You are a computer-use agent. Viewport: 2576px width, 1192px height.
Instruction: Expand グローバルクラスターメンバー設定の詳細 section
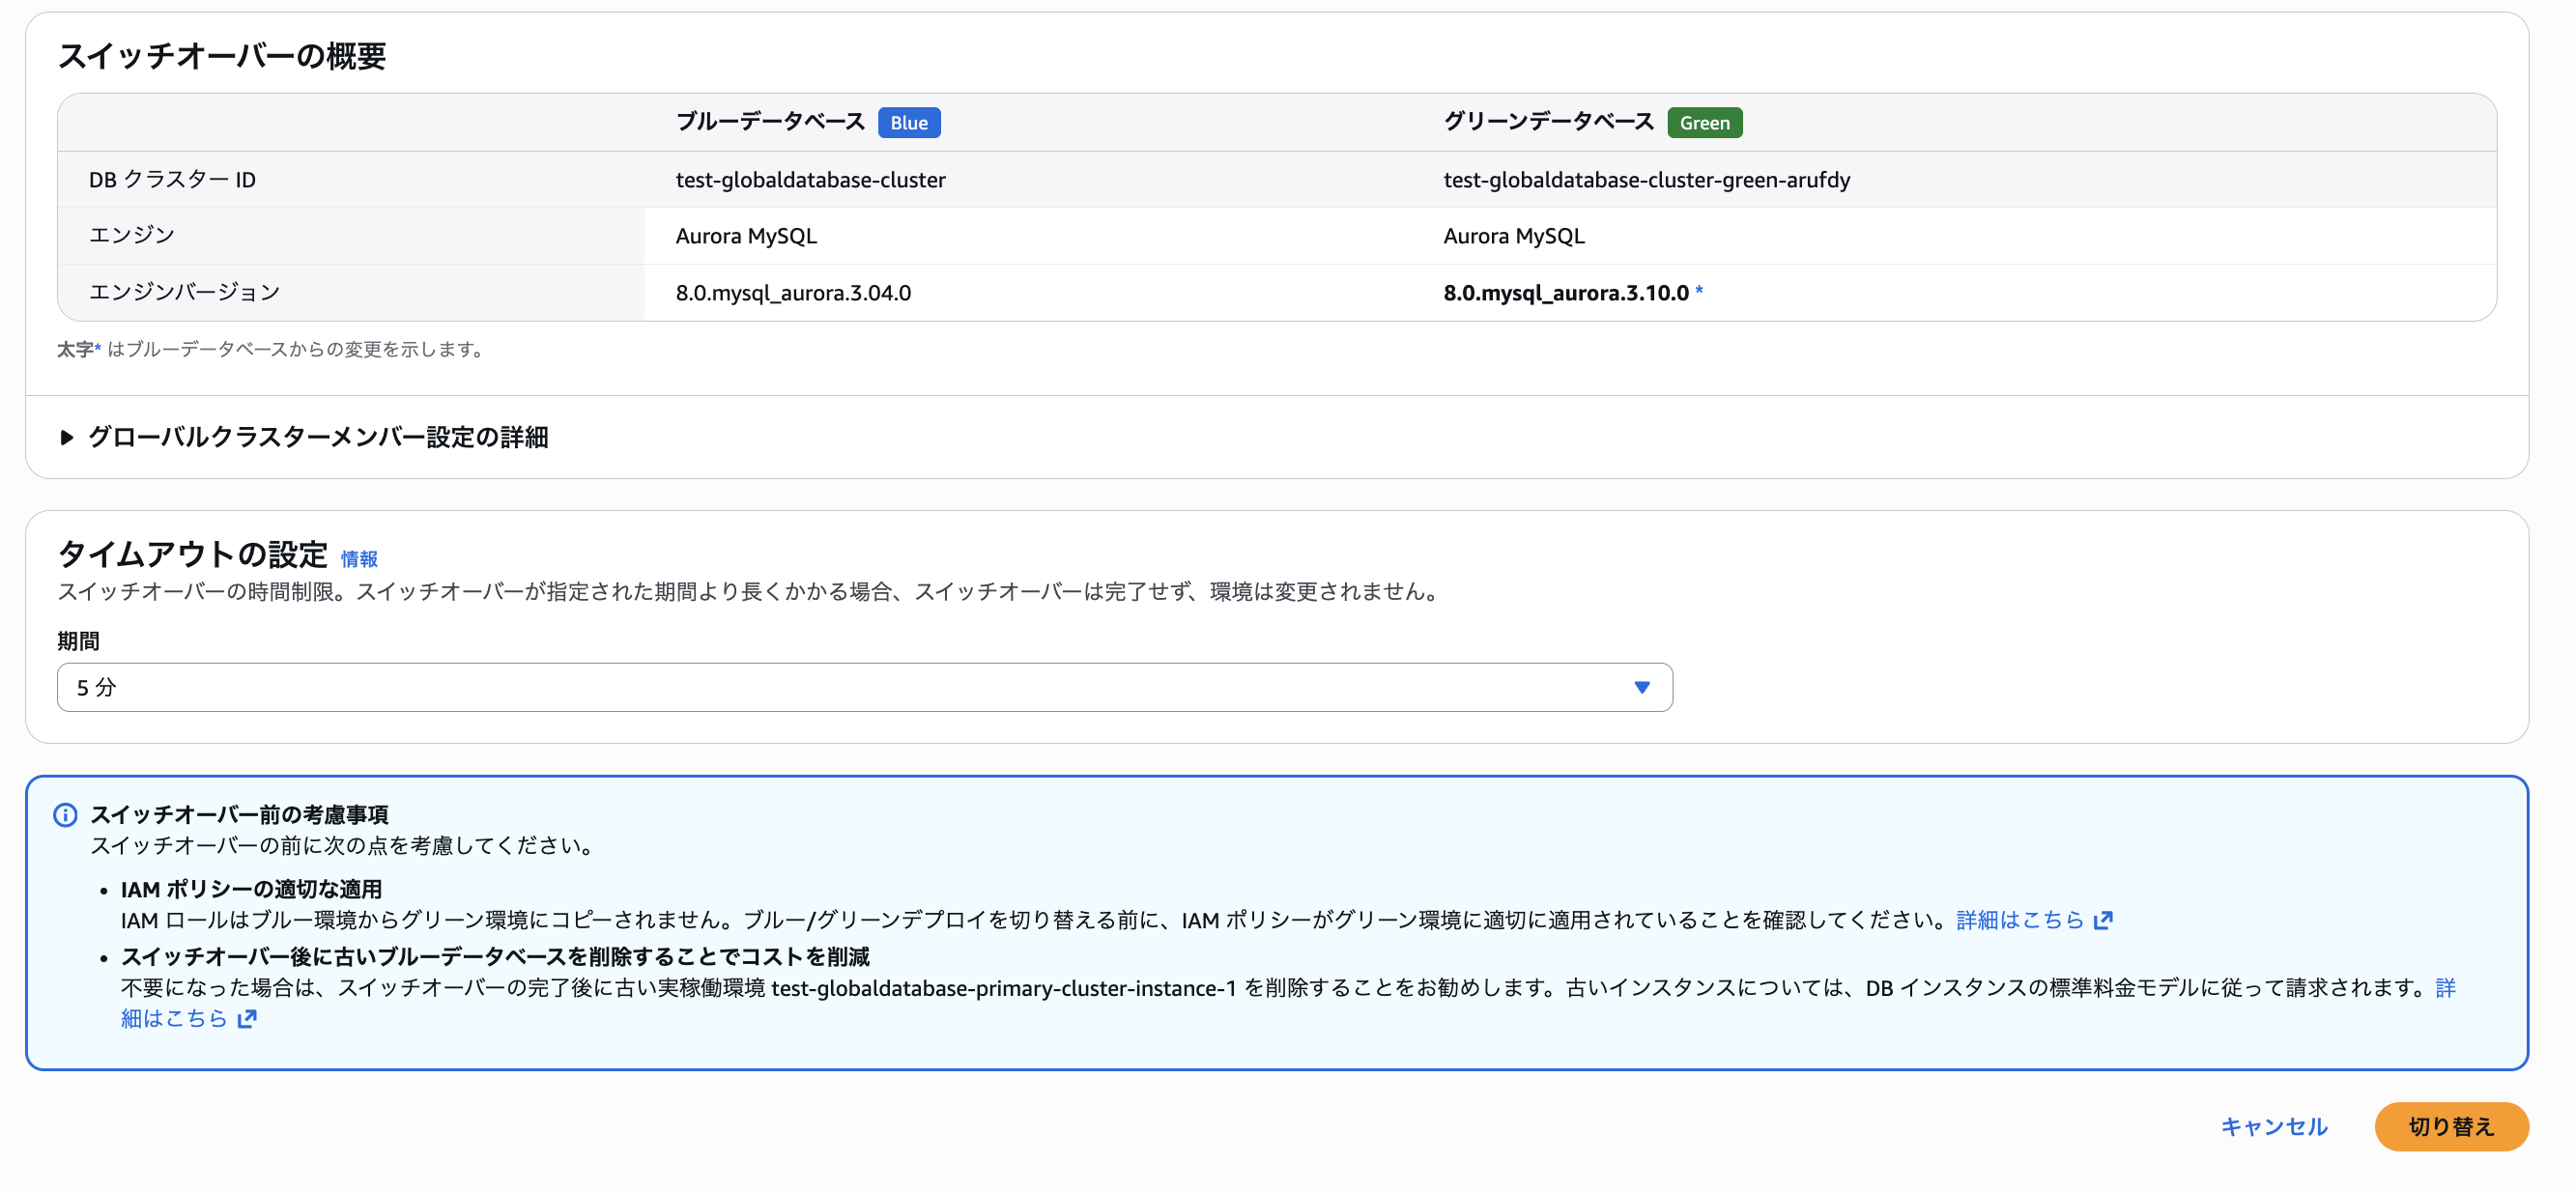317,437
